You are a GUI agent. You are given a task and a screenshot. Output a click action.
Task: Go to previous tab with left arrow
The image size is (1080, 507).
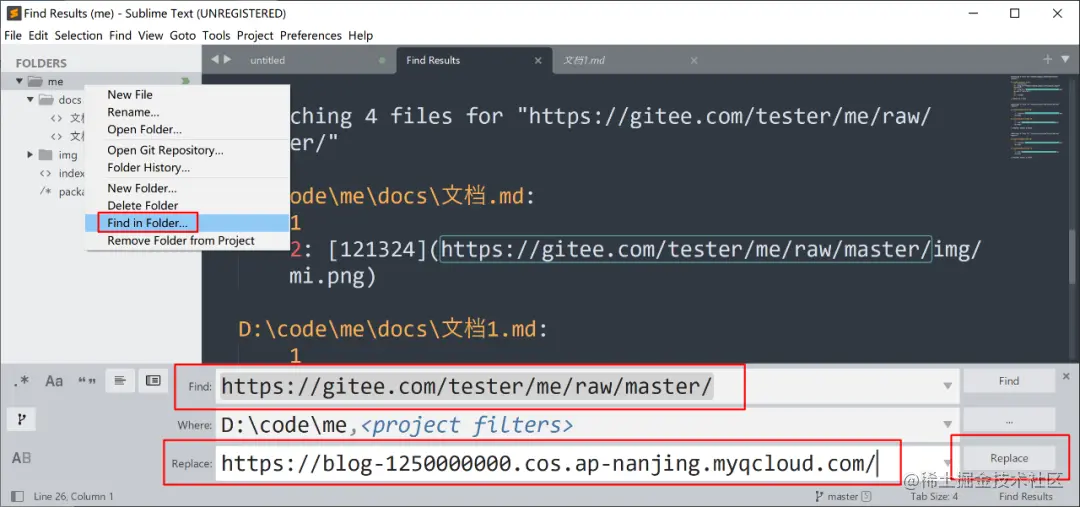[x=214, y=60]
